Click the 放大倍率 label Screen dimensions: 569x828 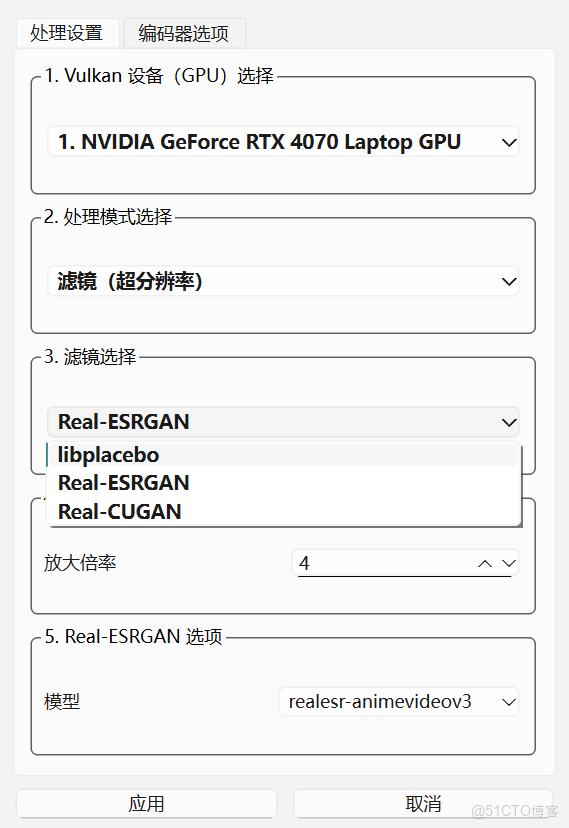click(80, 563)
